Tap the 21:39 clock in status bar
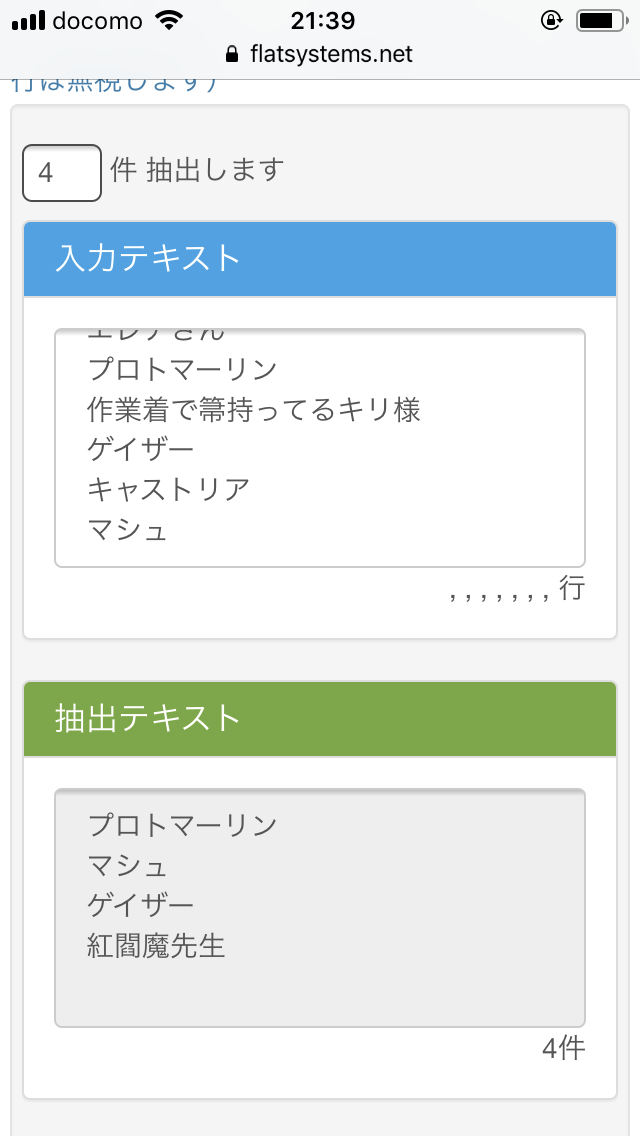Screen dimensions: 640x1136 pos(322,20)
